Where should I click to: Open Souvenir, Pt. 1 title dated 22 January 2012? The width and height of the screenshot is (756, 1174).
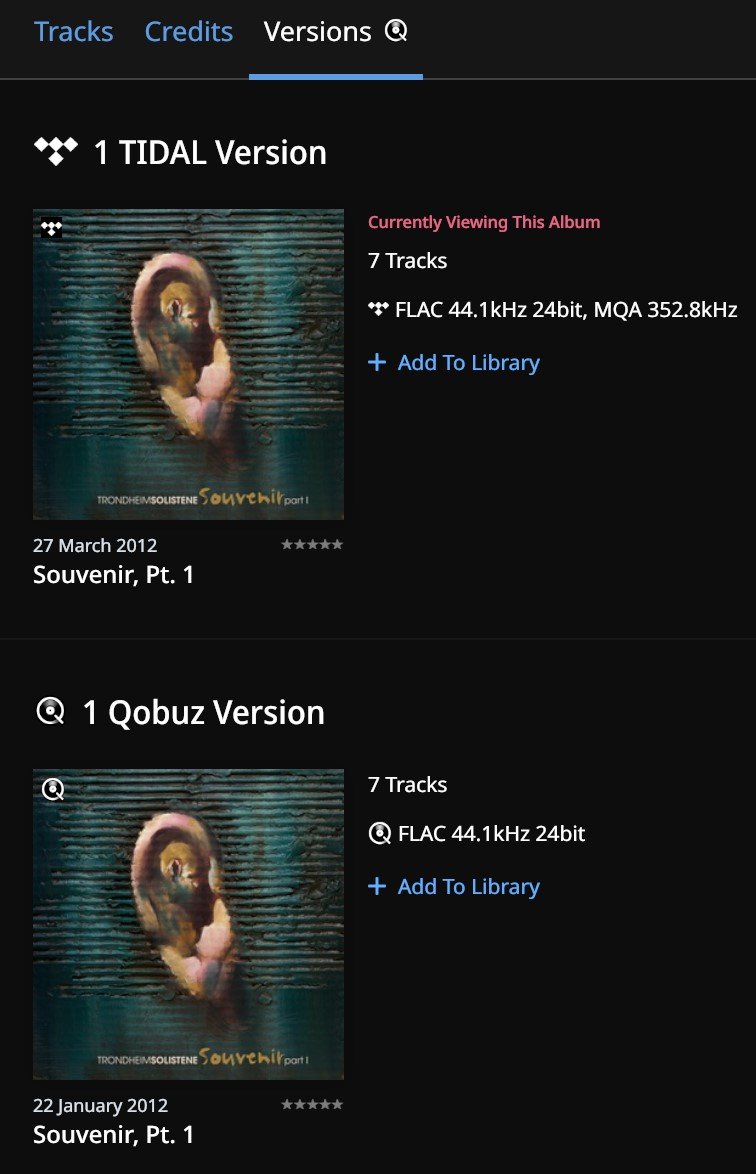coord(114,1135)
